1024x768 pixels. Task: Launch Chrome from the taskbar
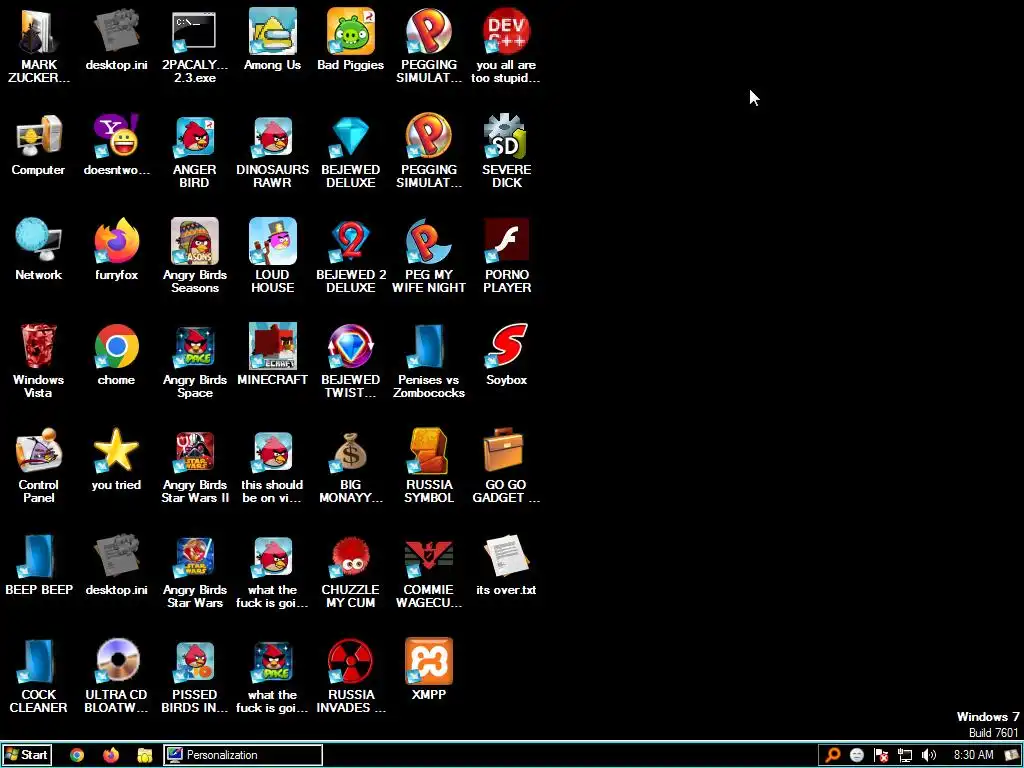coord(77,755)
